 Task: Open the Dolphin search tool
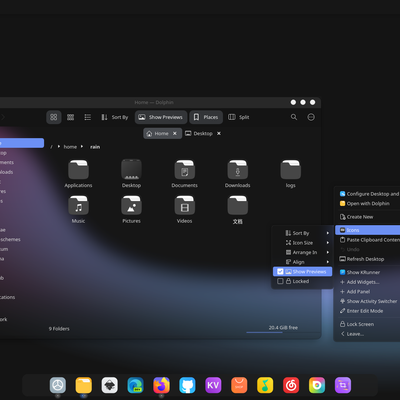coord(294,117)
